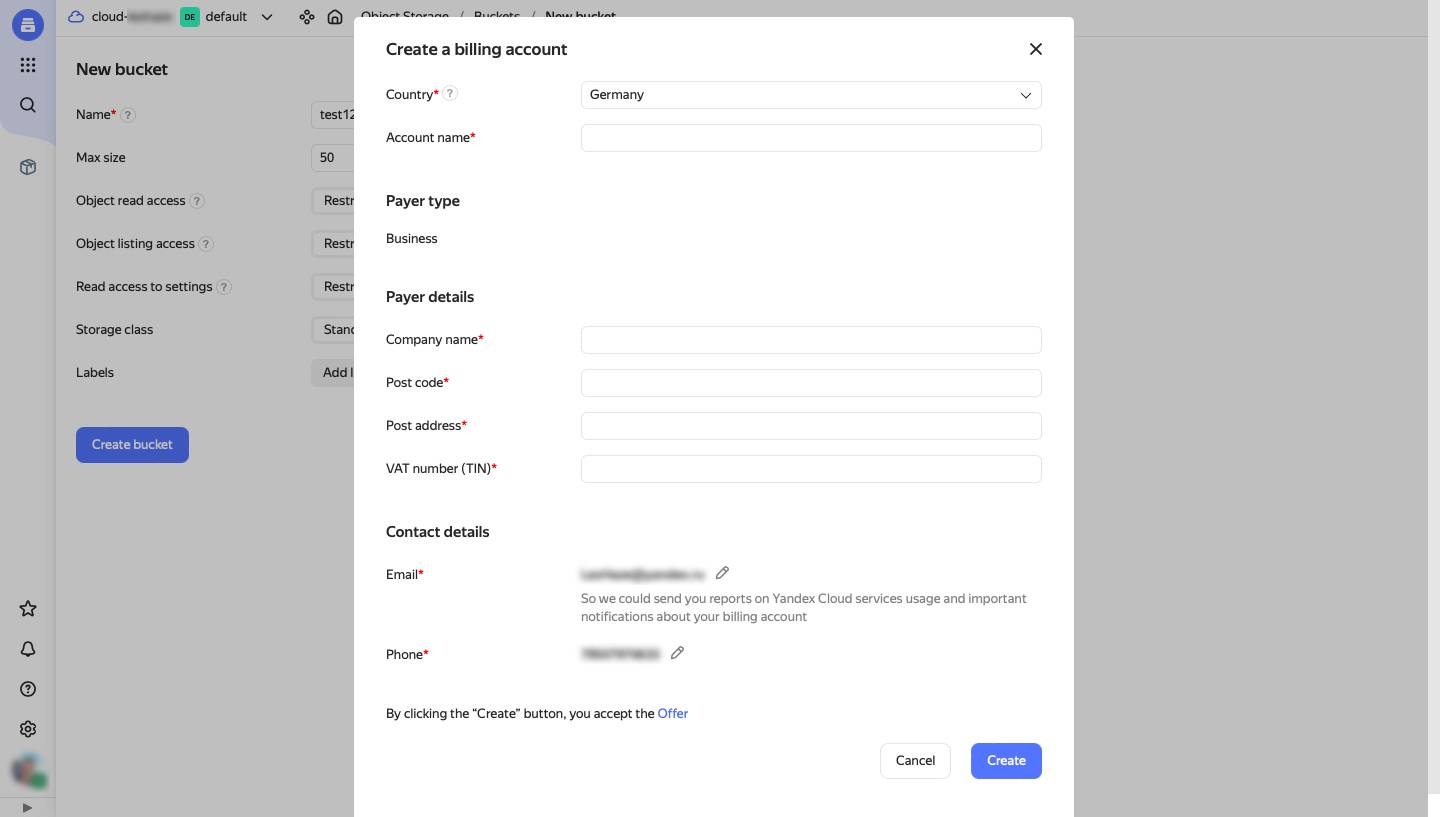Open the Offer link
1440x817 pixels.
pos(672,714)
